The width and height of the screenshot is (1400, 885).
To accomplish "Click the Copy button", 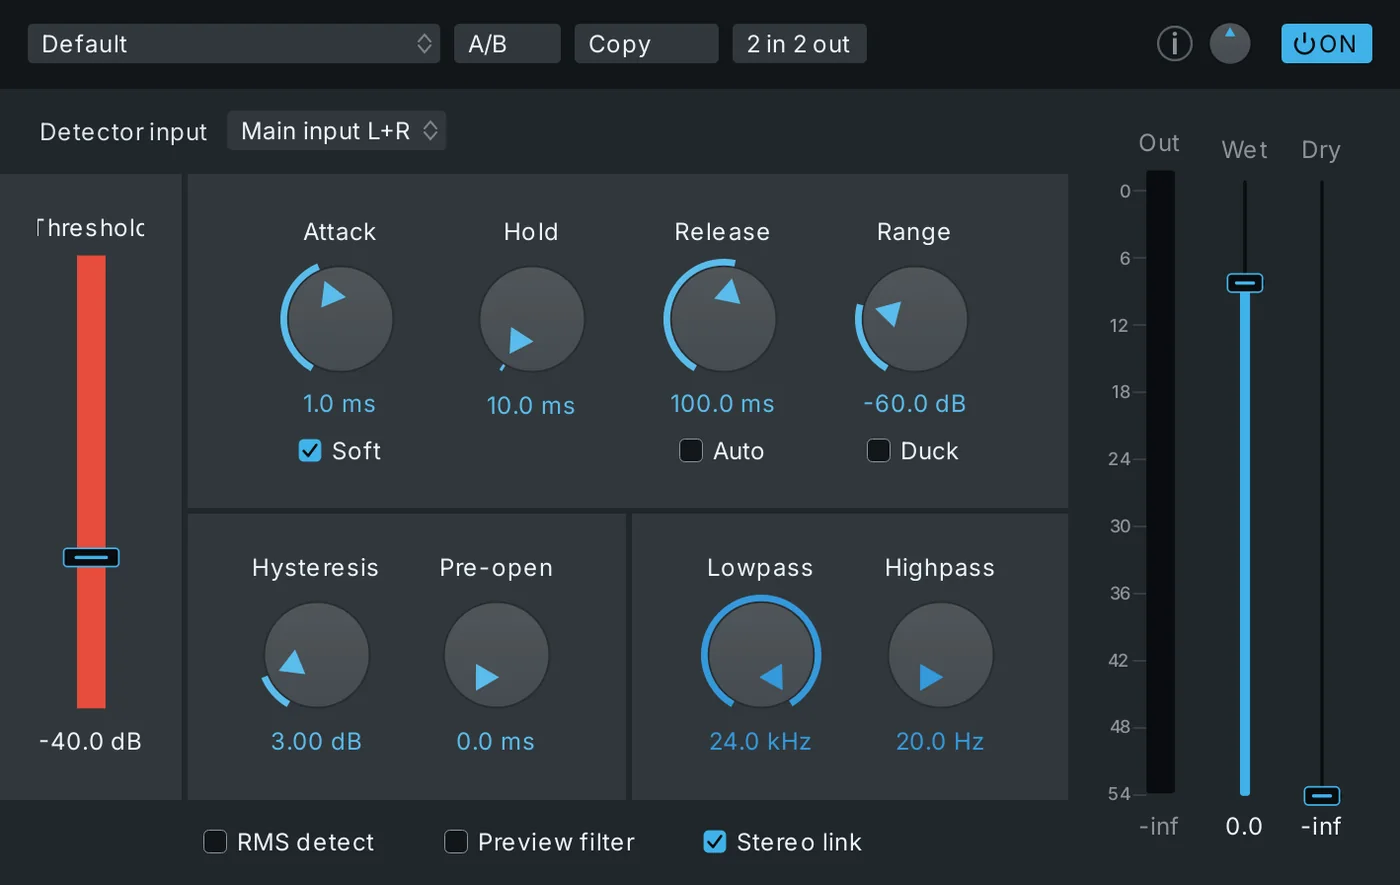I will (x=646, y=44).
